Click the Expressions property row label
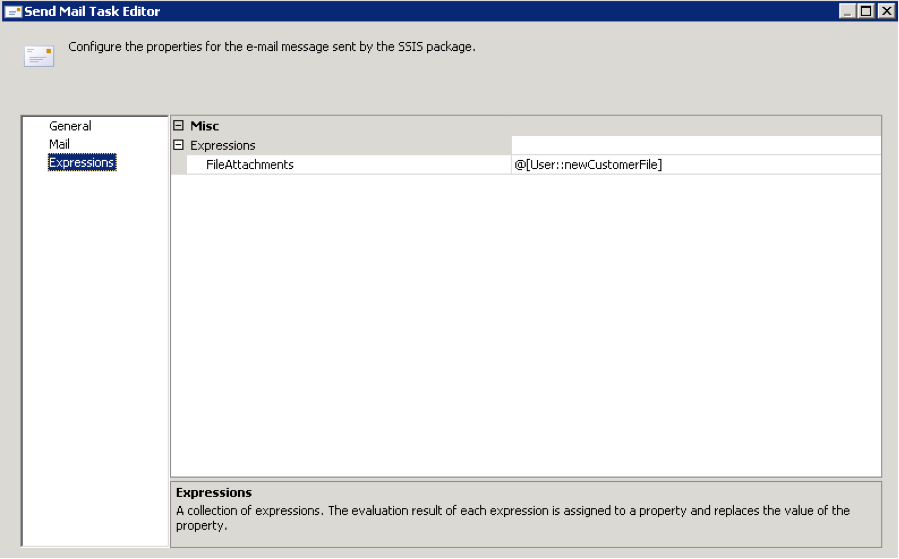 222,146
